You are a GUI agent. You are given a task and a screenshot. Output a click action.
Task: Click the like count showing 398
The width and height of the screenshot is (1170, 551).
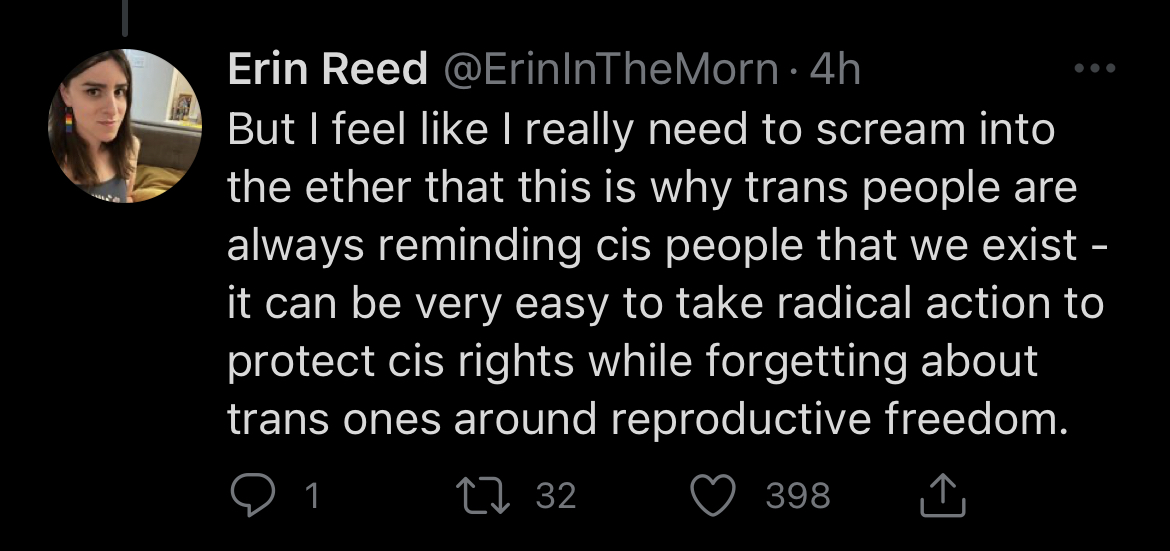(x=798, y=496)
